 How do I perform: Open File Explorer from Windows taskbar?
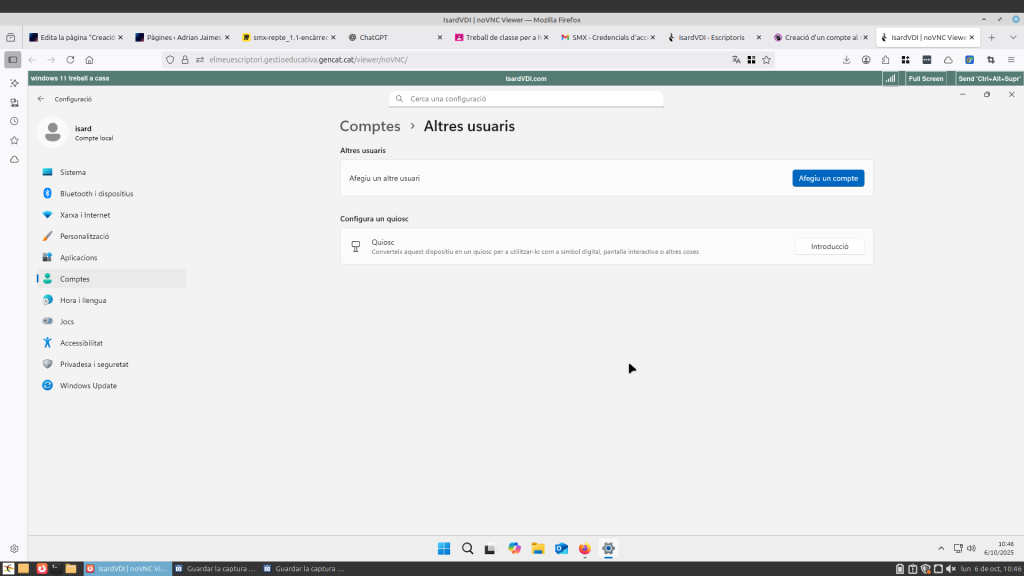click(x=537, y=548)
